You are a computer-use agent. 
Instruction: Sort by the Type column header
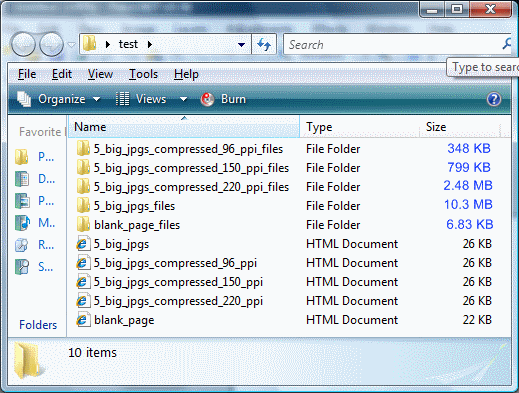pos(359,127)
